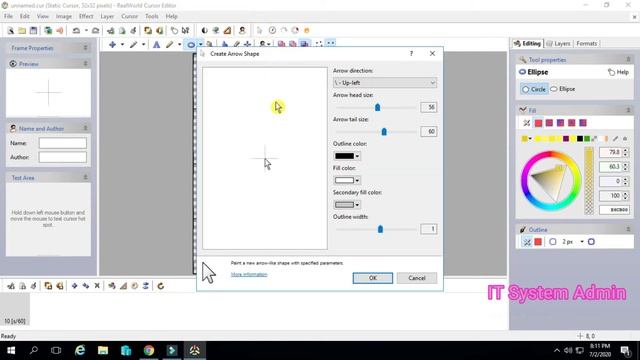
Task: Open the Help menu
Action: (171, 16)
